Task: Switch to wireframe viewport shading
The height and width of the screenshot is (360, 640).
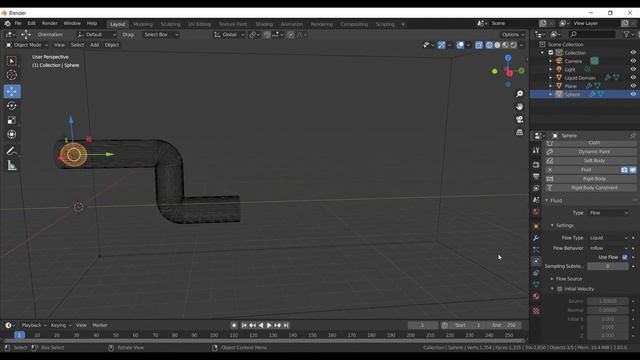Action: [489, 45]
